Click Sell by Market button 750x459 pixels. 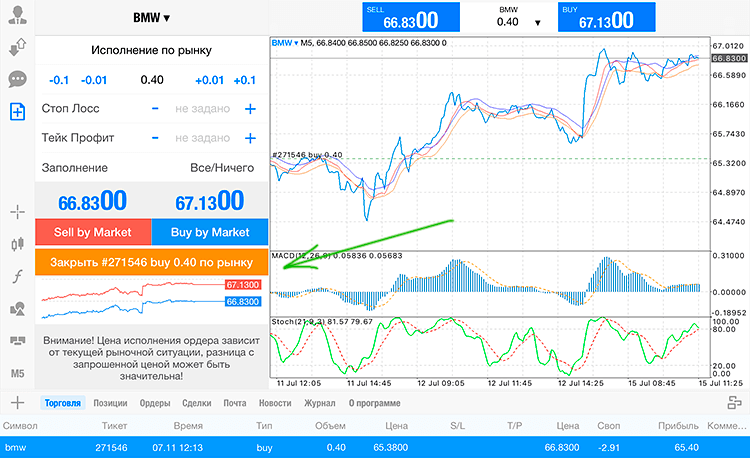93,232
